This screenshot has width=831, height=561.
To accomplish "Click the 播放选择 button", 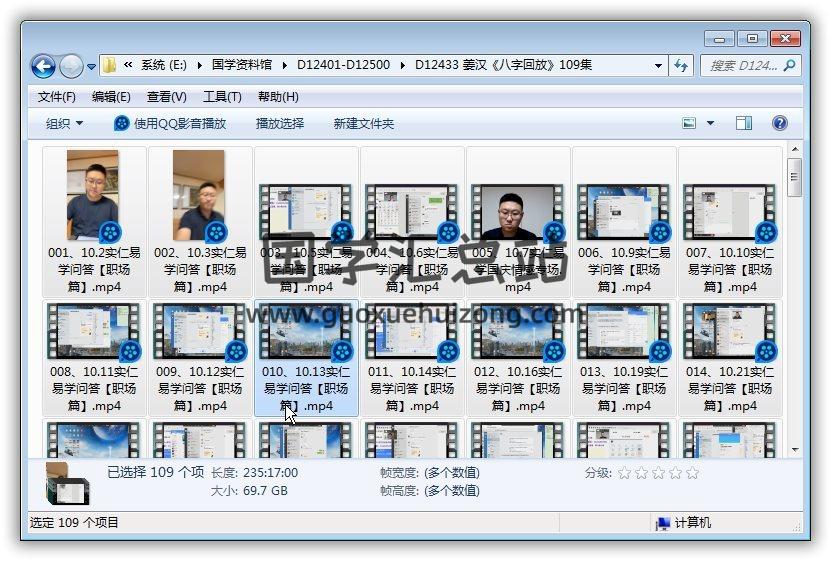I will pyautogui.click(x=279, y=123).
